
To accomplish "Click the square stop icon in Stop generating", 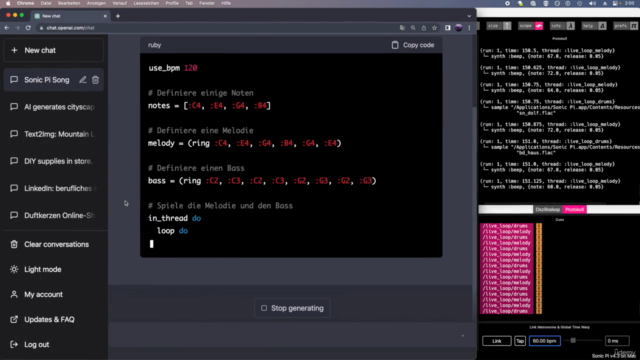I will click(264, 308).
